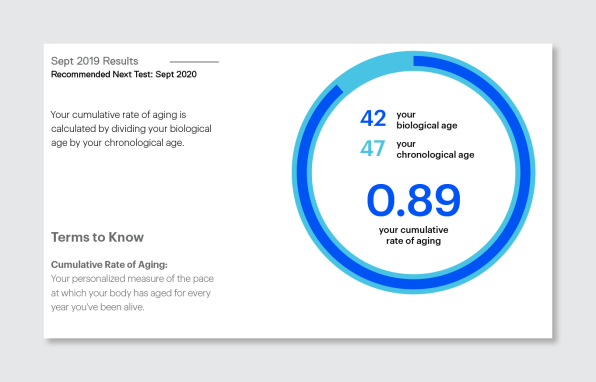Click the Terms to Know heading
The image size is (596, 382).
coord(97,237)
